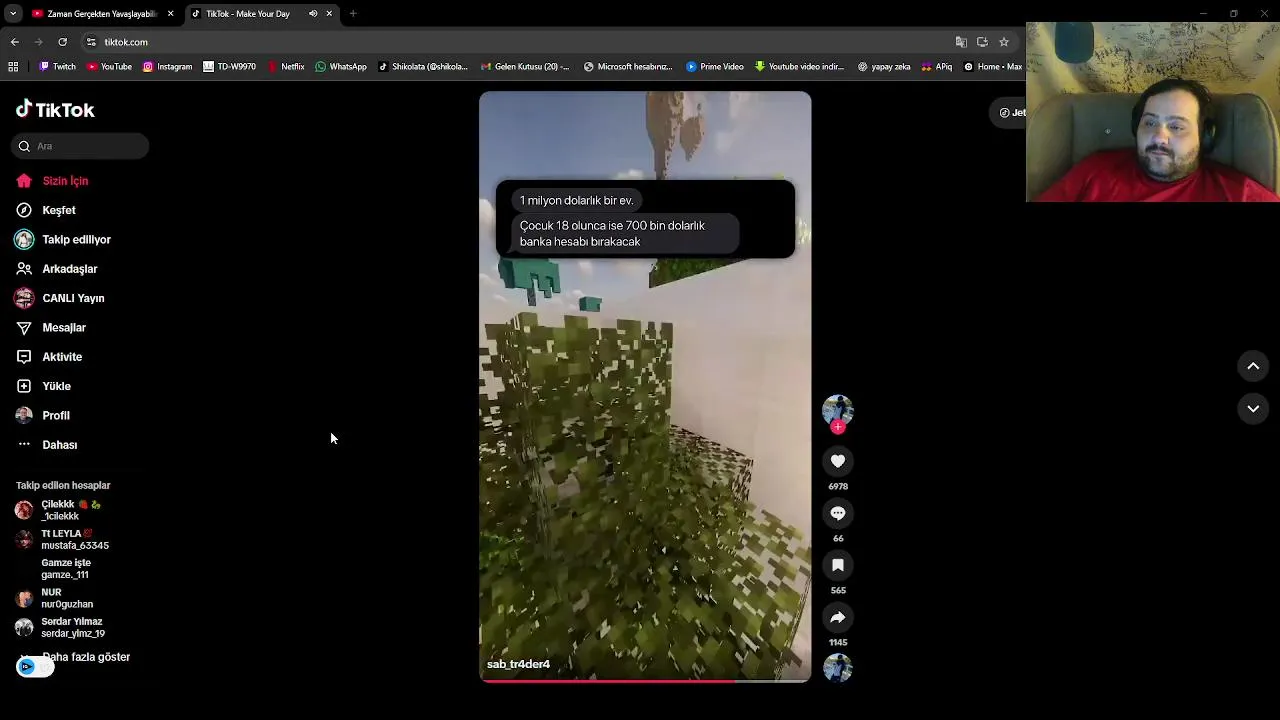Screen dimensions: 1280x720
Task: Open the Microsoft hesabınız bookmark
Action: (627, 67)
